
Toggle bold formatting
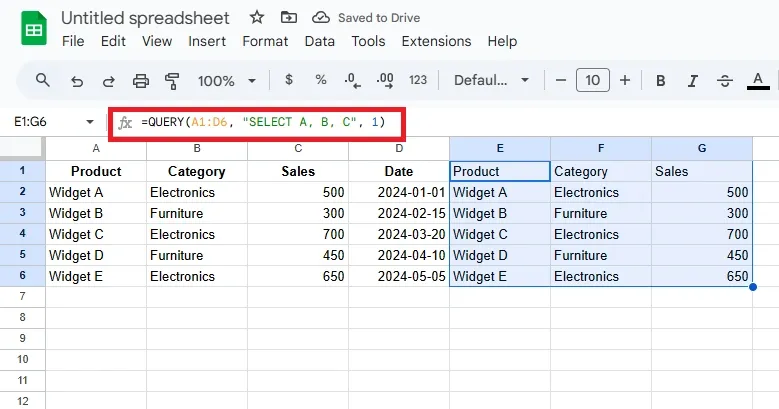click(660, 80)
